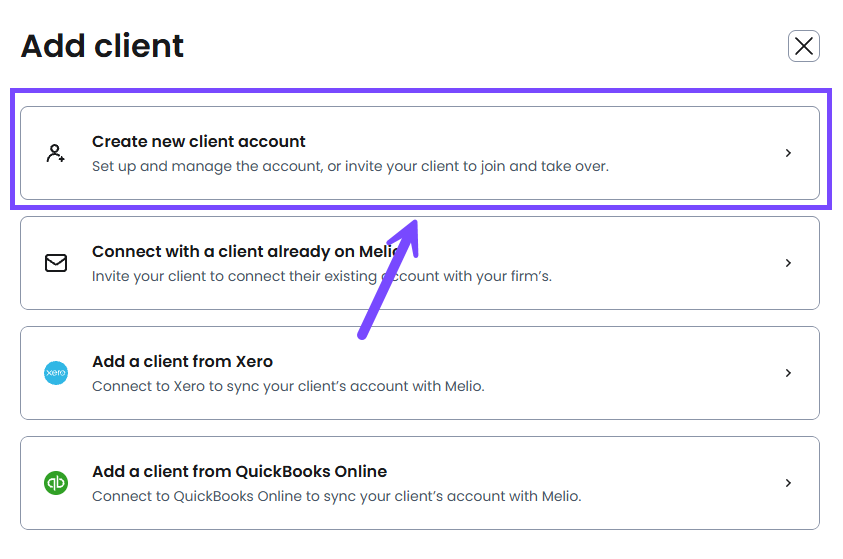
Task: Expand the Create new client account chevron
Action: click(x=788, y=153)
